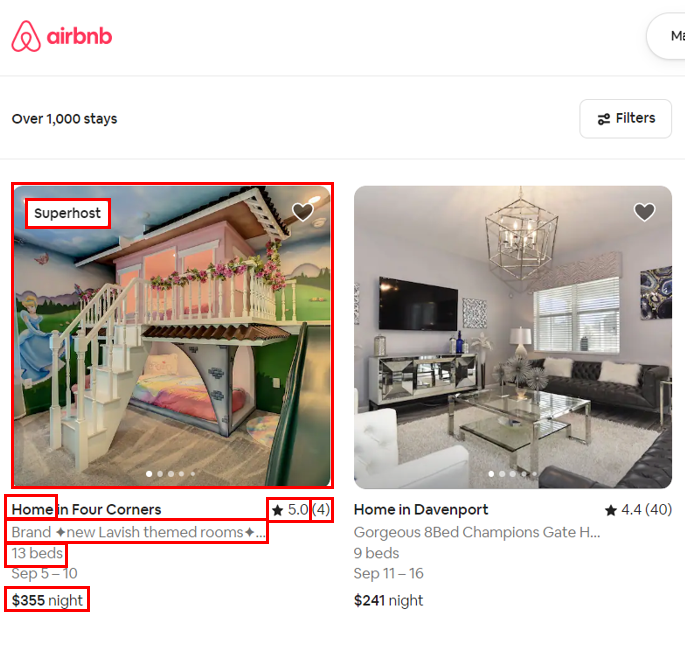Click the partially visible Map button
Viewport: 685px width, 648px height.
pyautogui.click(x=667, y=36)
